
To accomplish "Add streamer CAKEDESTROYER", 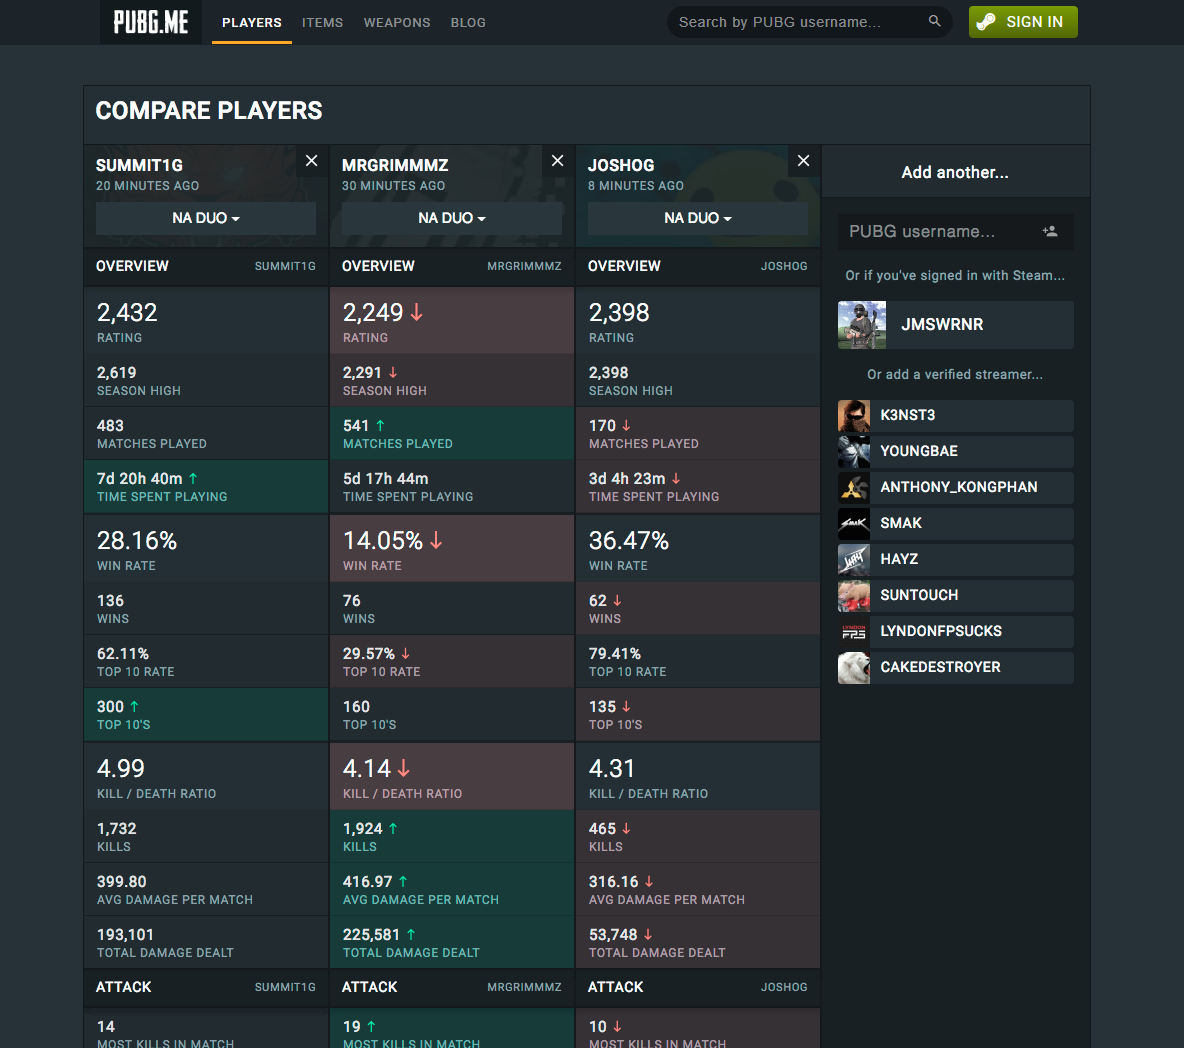I will pos(955,667).
